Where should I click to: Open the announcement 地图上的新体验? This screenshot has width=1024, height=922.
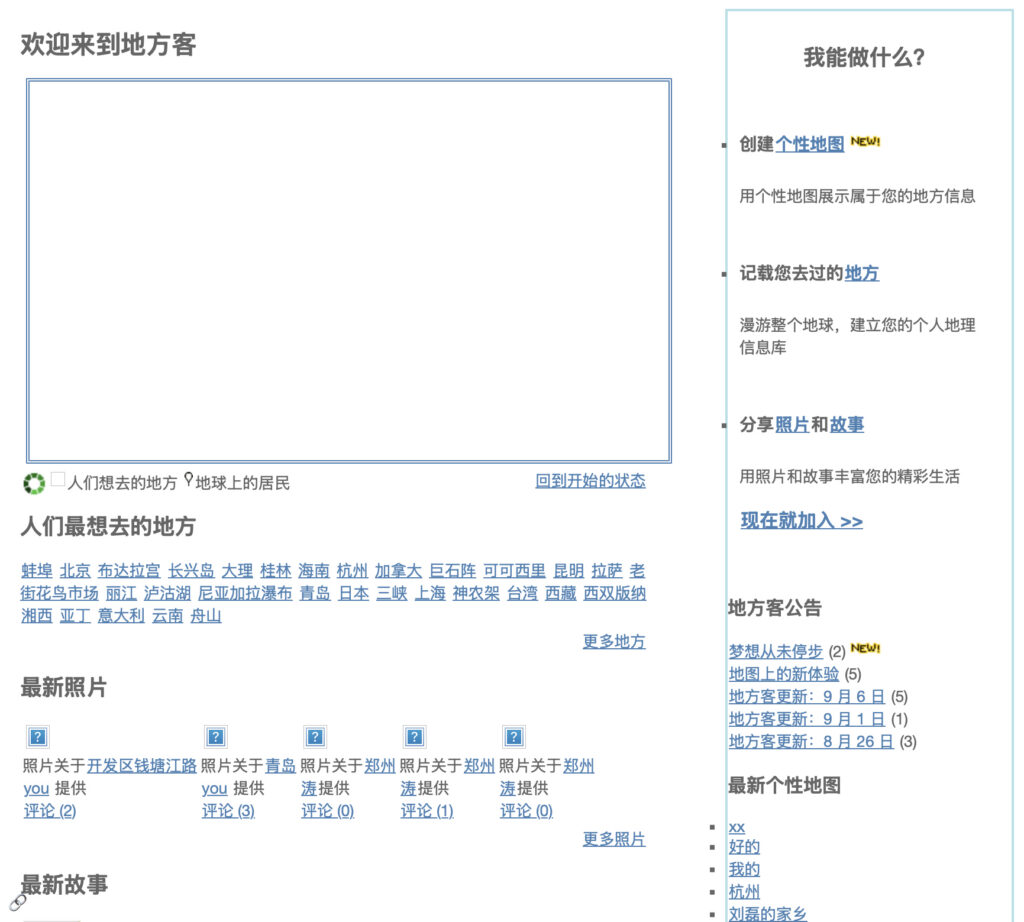[x=784, y=674]
